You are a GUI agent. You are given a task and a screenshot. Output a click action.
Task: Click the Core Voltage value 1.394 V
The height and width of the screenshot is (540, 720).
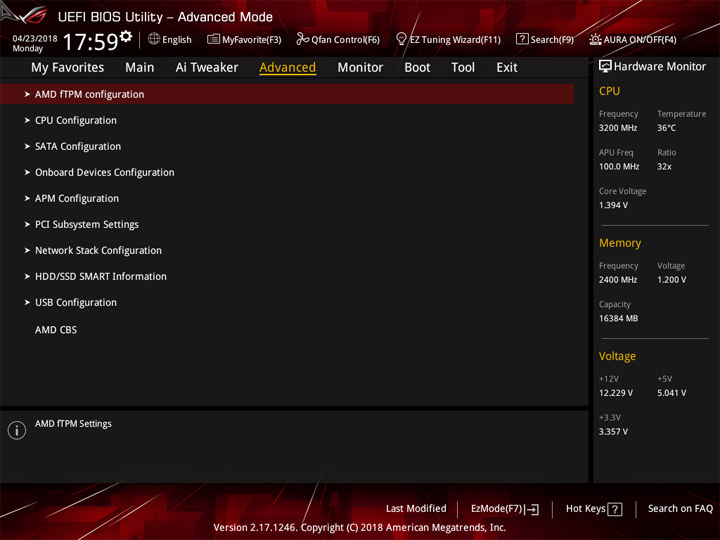[x=613, y=205]
